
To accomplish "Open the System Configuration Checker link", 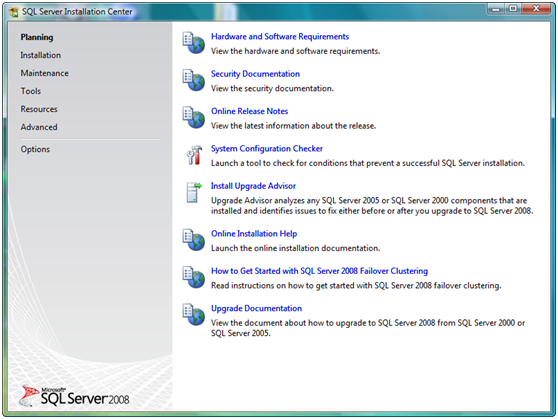I will point(267,149).
